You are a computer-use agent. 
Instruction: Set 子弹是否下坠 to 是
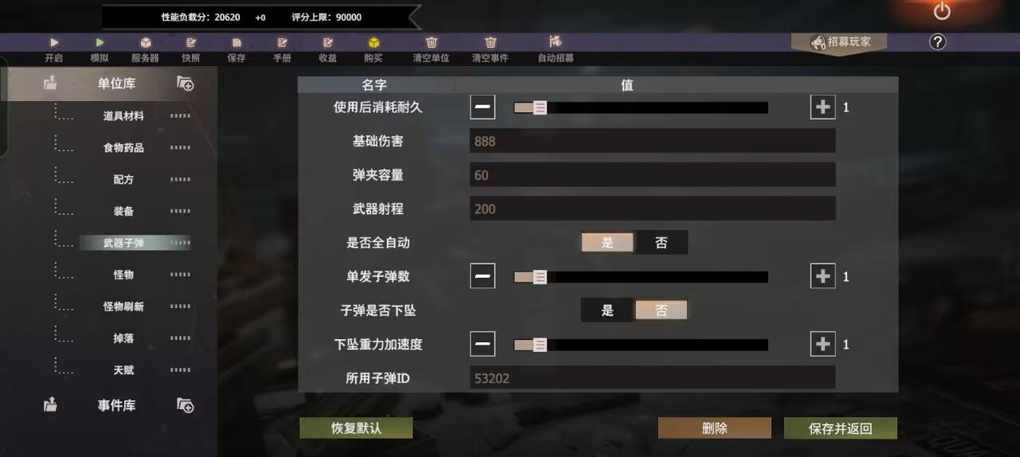608,310
